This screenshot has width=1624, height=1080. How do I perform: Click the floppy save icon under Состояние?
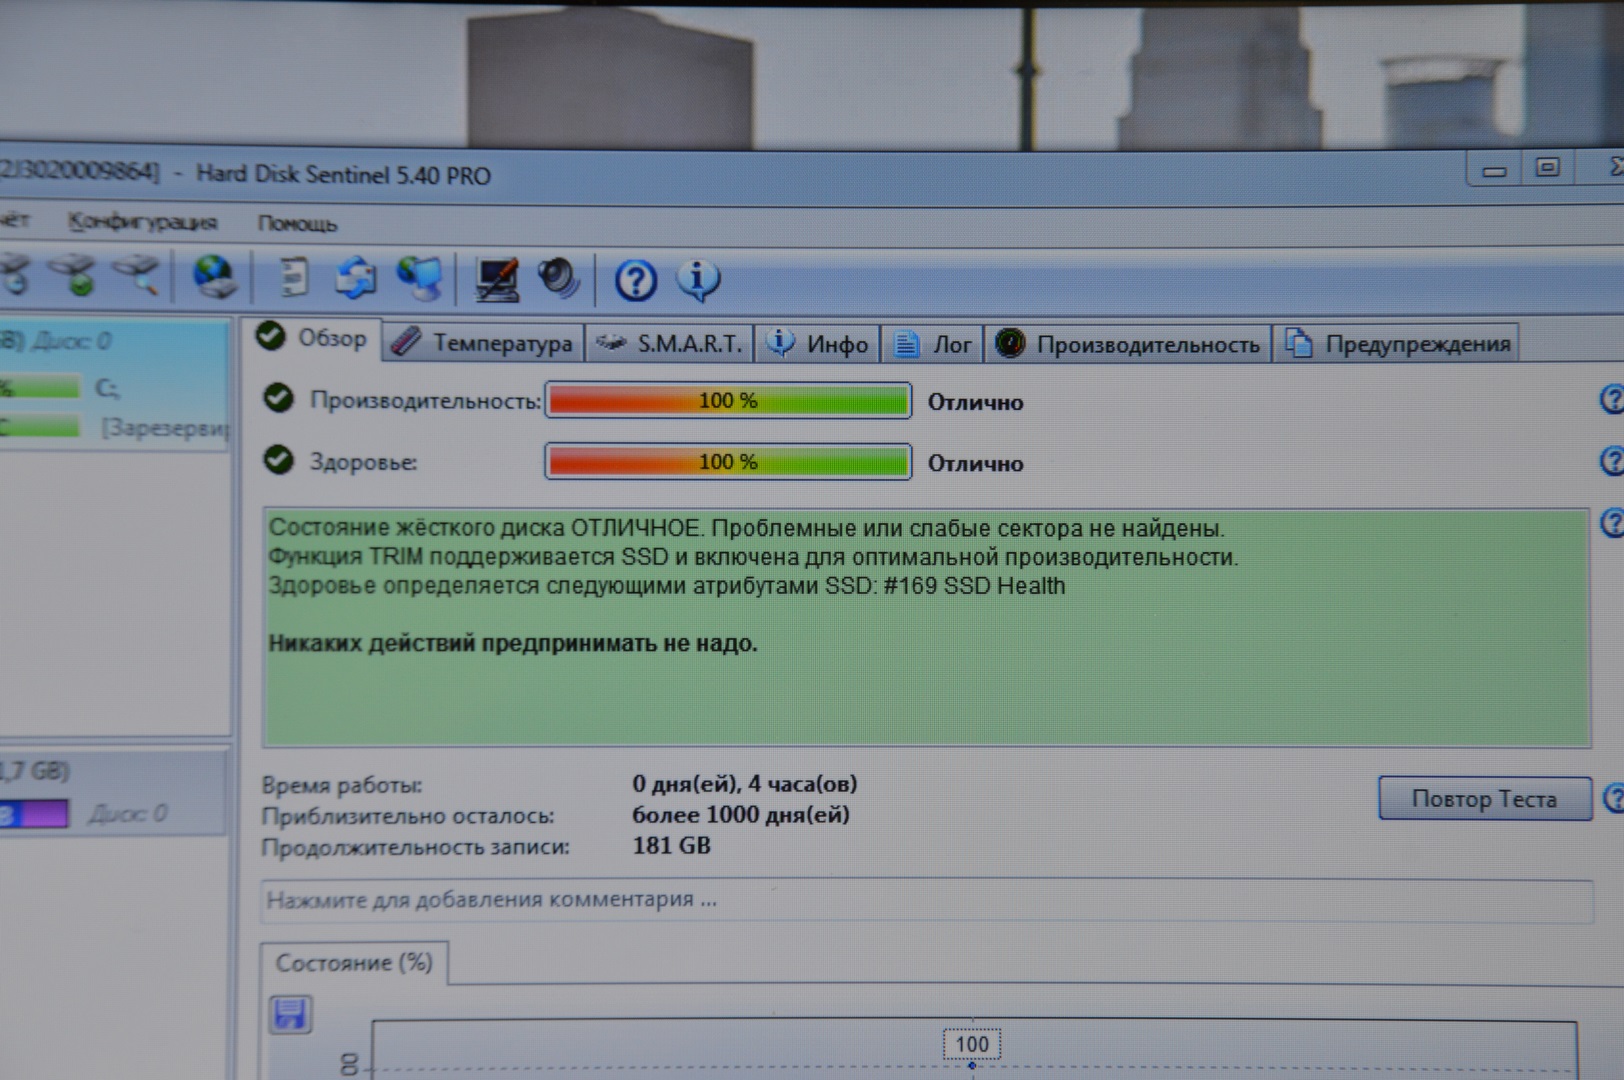[x=290, y=1014]
